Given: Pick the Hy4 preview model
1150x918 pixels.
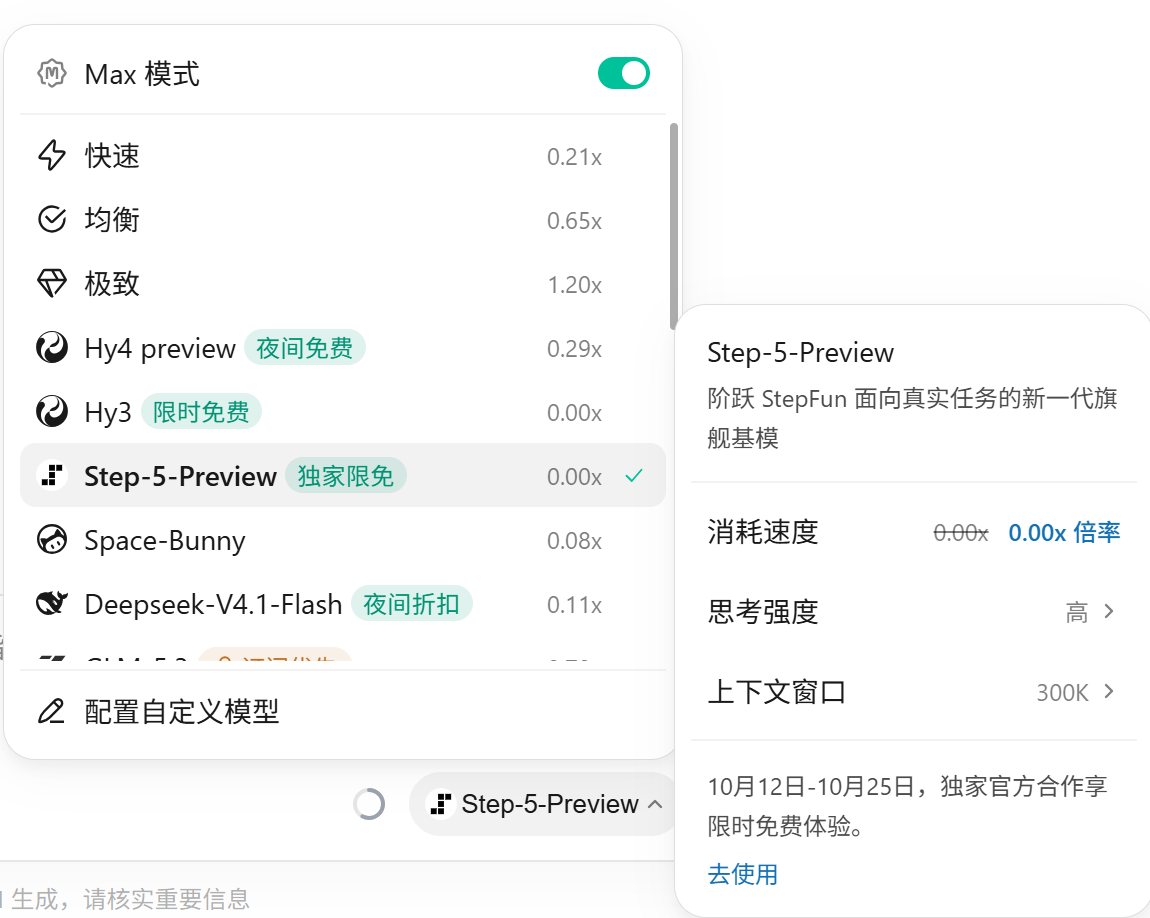Looking at the screenshot, I should click(x=343, y=348).
